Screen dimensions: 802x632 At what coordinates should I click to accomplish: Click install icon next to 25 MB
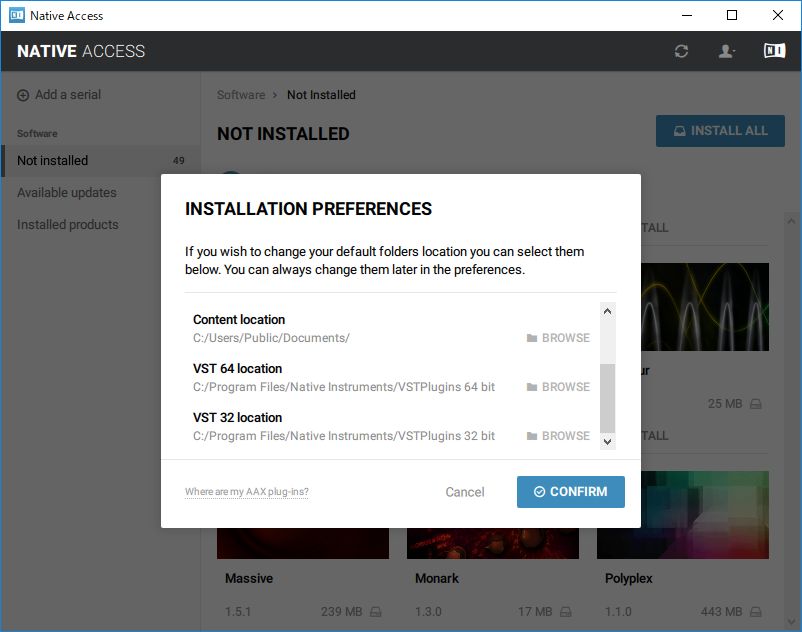756,404
